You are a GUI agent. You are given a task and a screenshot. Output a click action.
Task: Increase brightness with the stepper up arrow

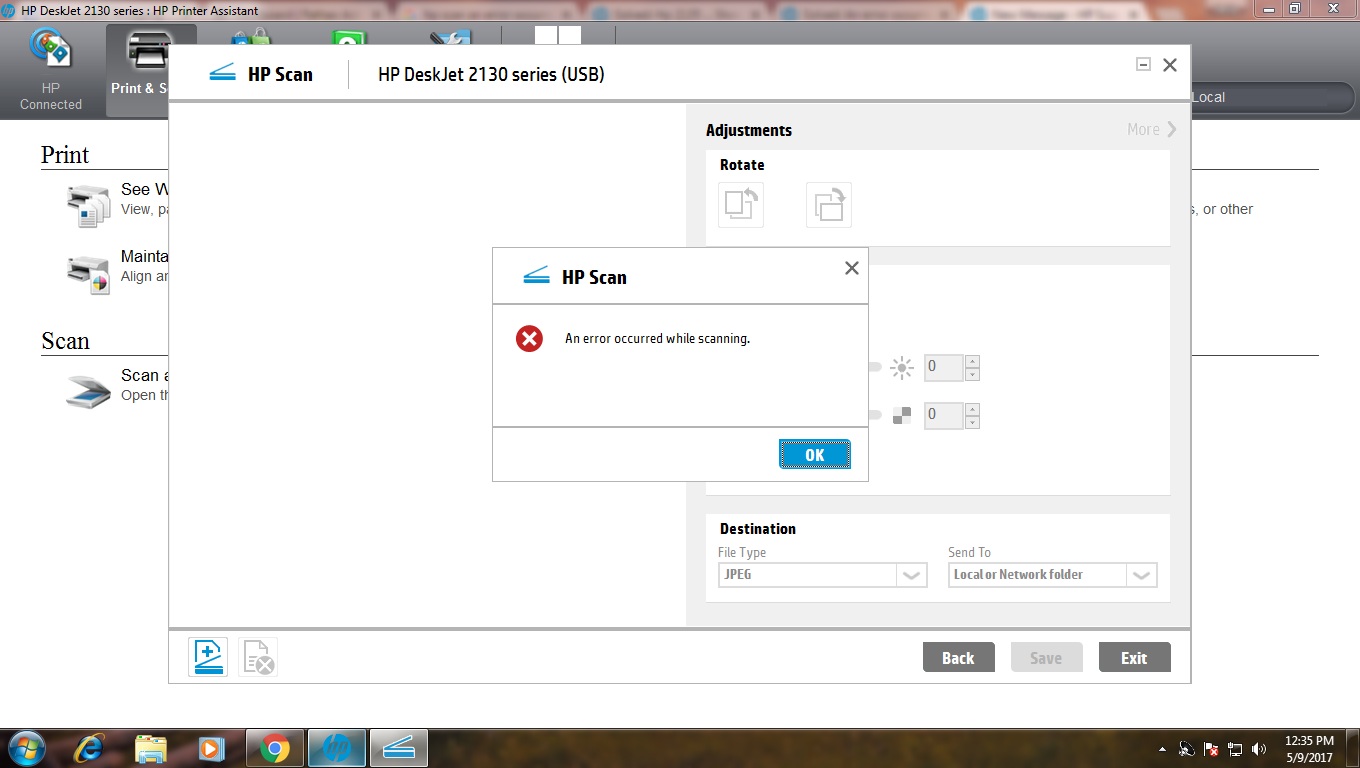[x=972, y=362]
